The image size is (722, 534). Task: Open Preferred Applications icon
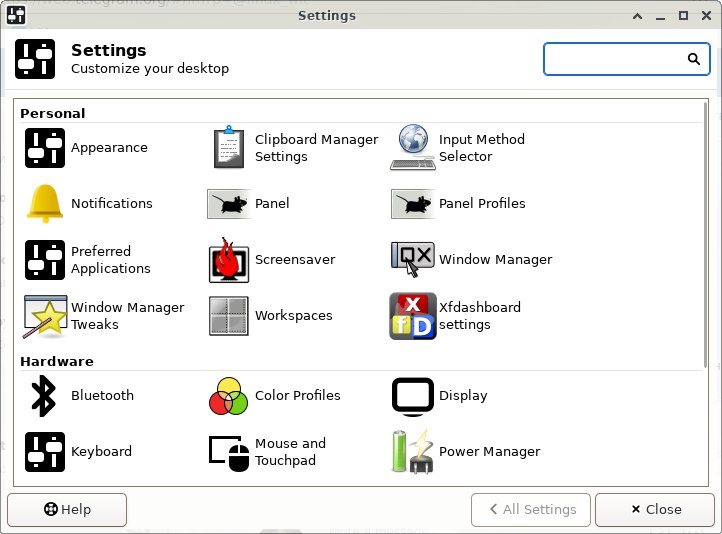[45, 260]
